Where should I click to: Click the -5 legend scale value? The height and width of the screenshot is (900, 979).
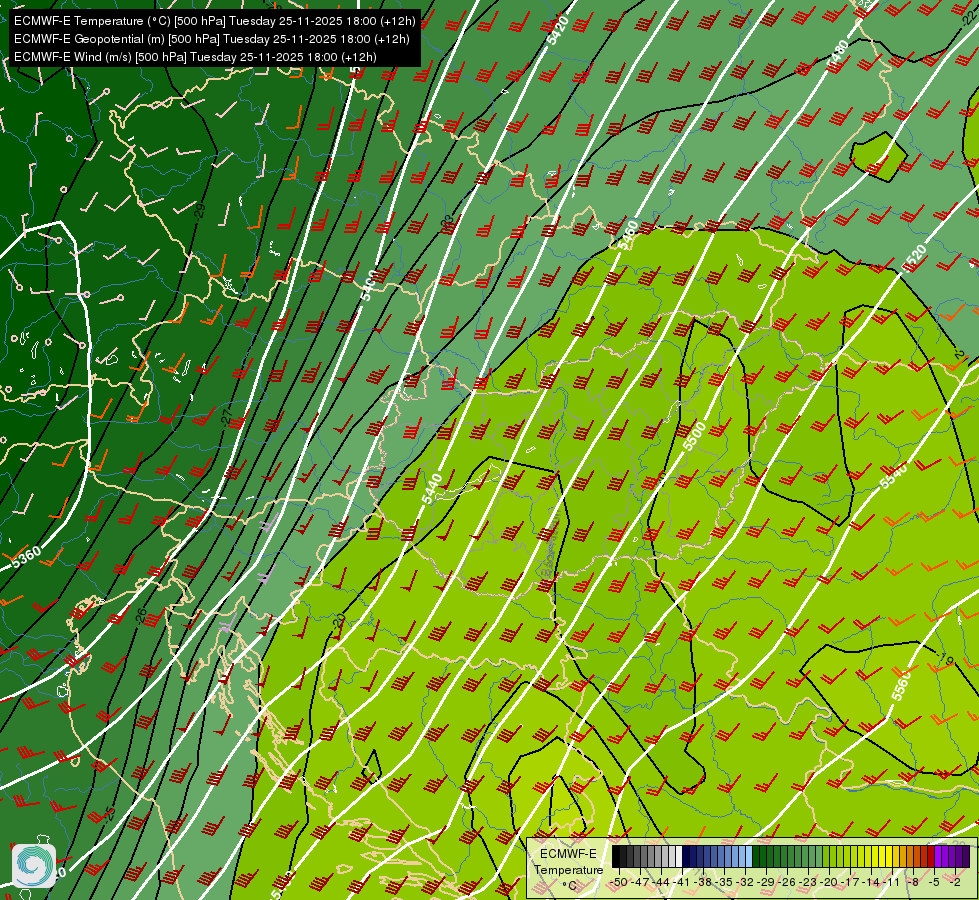click(934, 883)
